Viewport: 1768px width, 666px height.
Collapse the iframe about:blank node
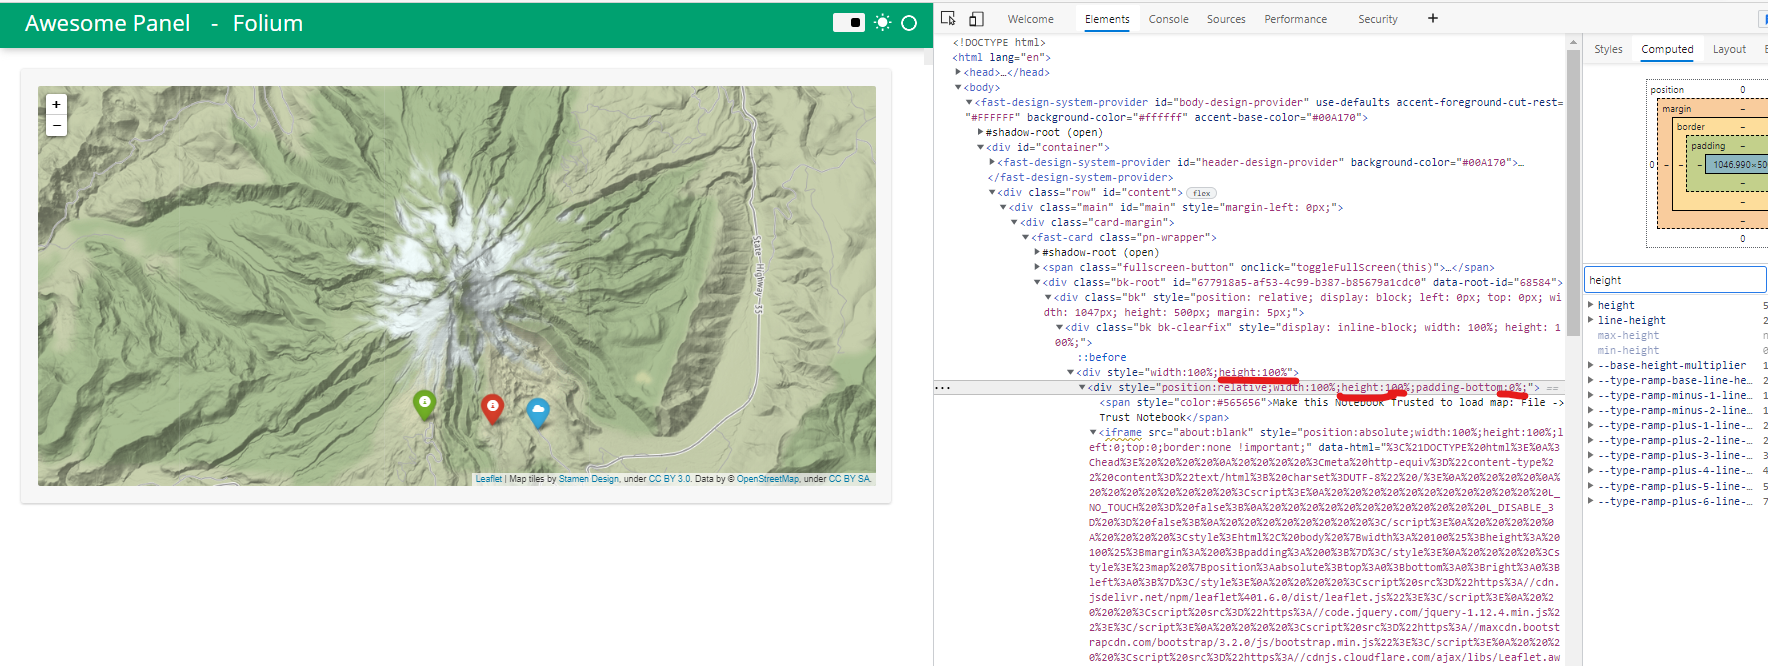(x=1093, y=432)
